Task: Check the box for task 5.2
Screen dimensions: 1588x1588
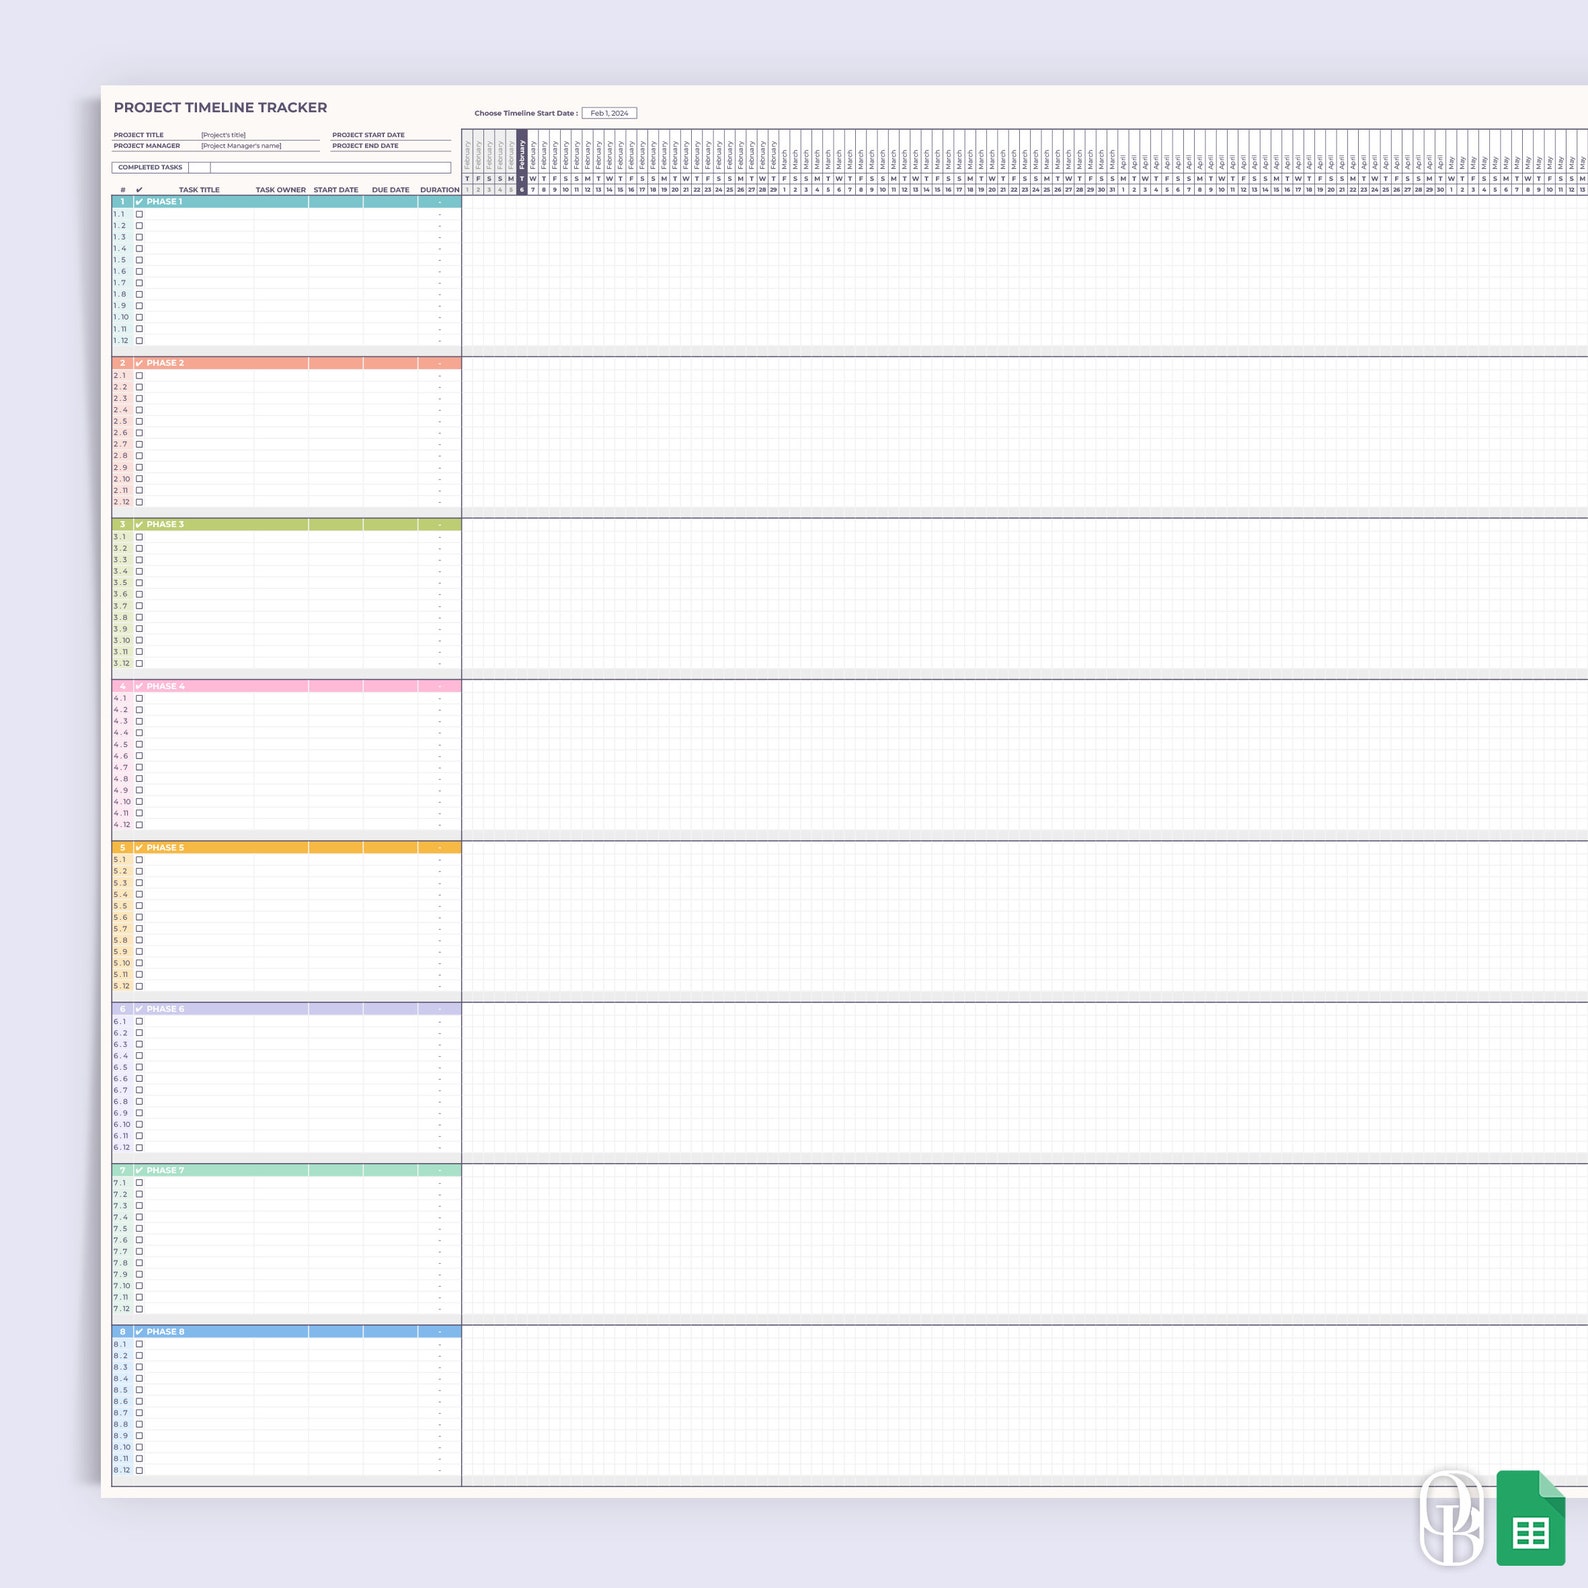Action: click(x=139, y=871)
